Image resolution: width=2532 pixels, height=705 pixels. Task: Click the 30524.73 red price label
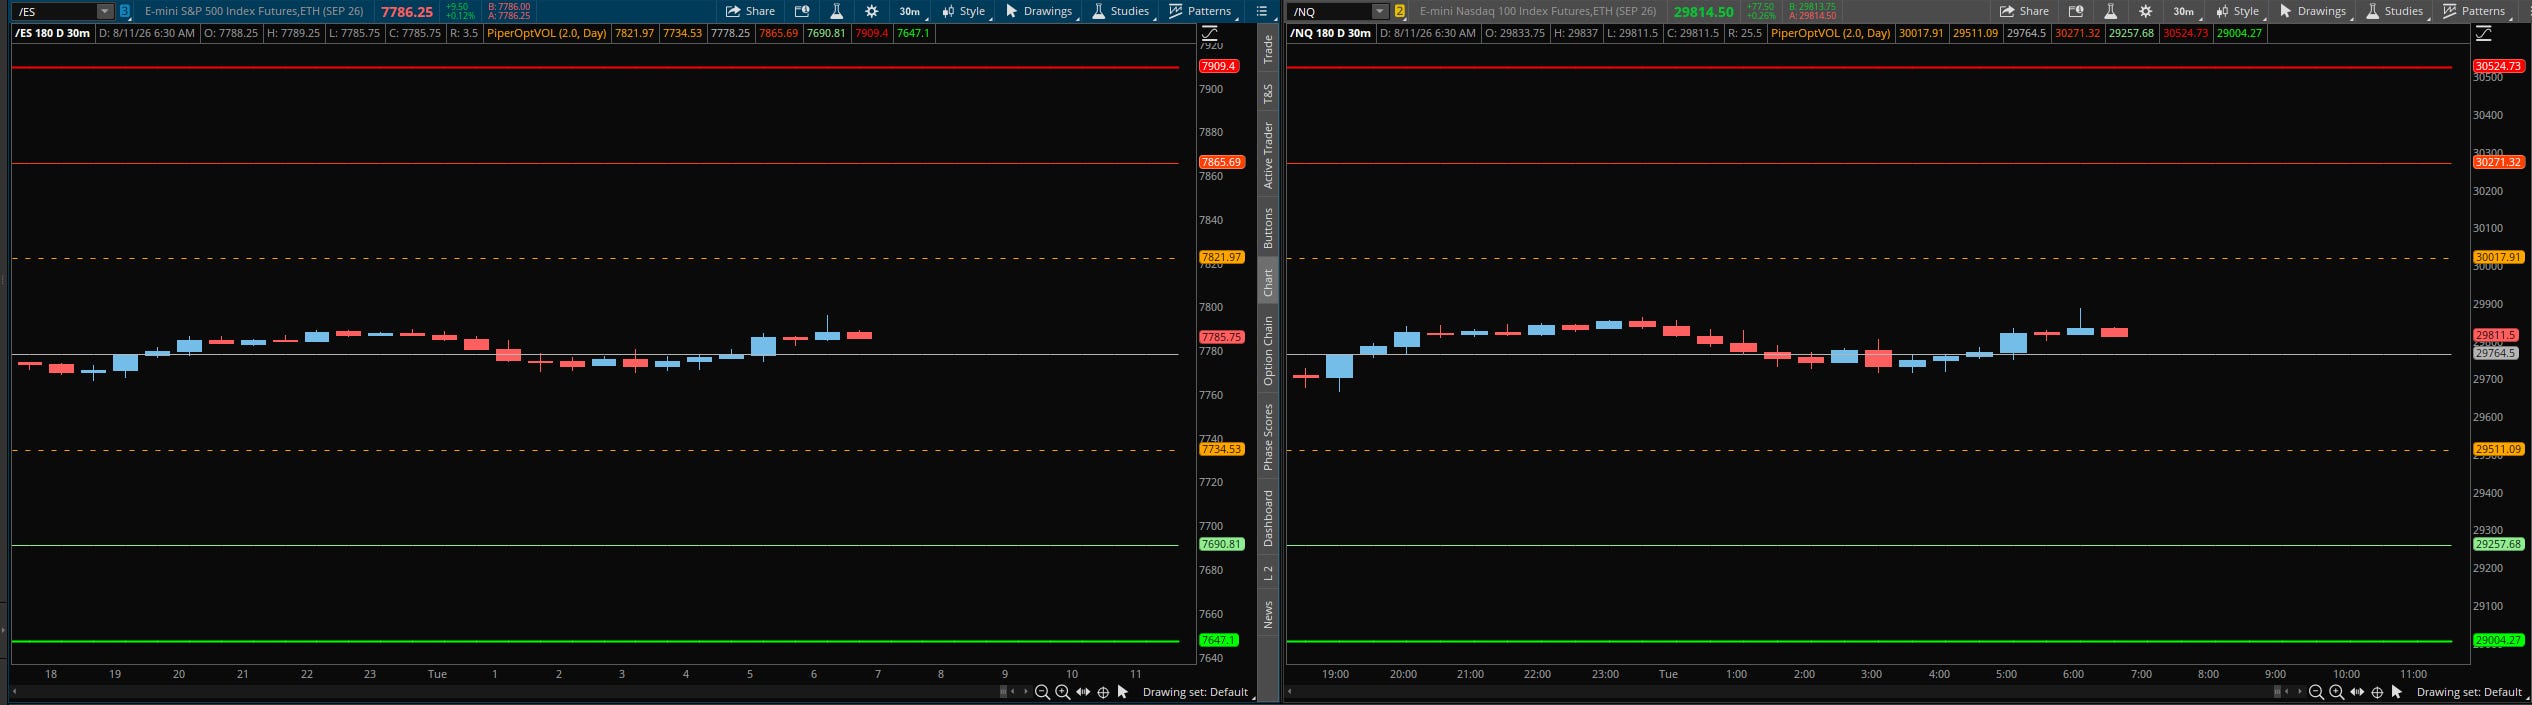coord(2497,66)
